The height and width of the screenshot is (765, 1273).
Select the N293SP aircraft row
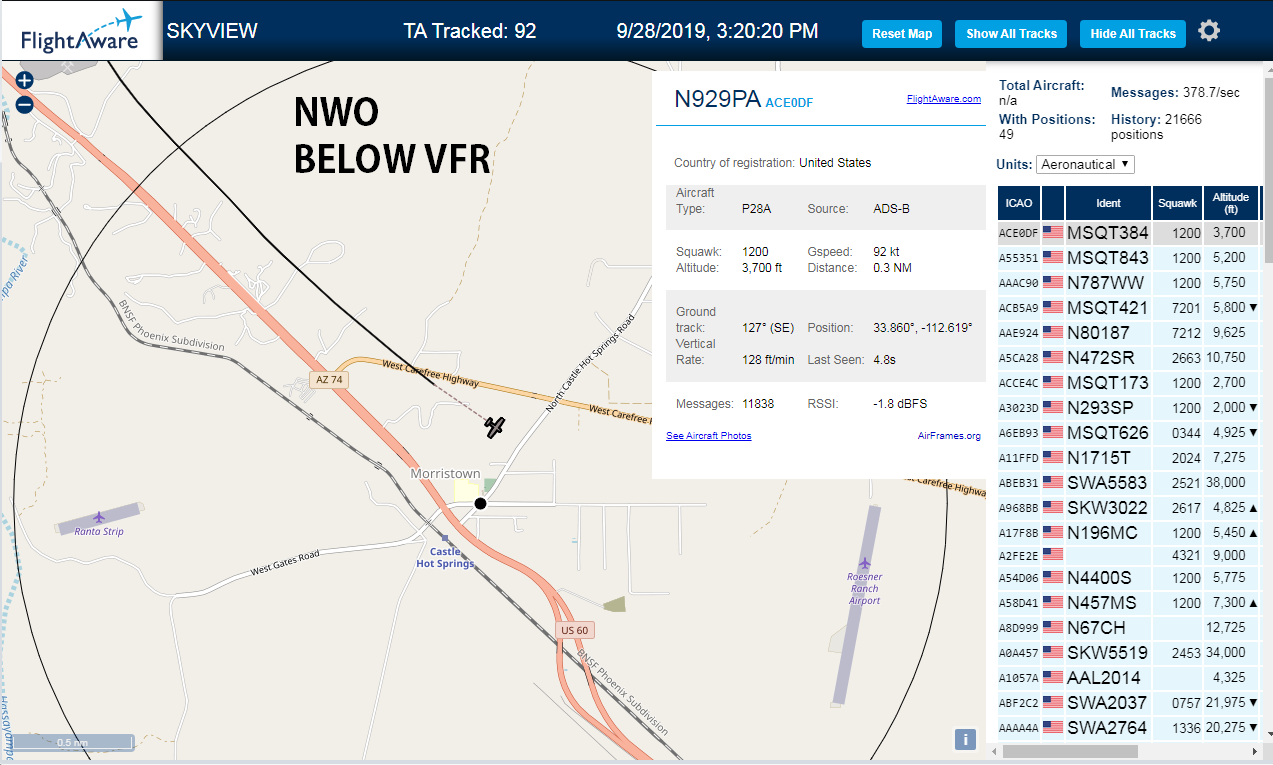[x=1129, y=408]
